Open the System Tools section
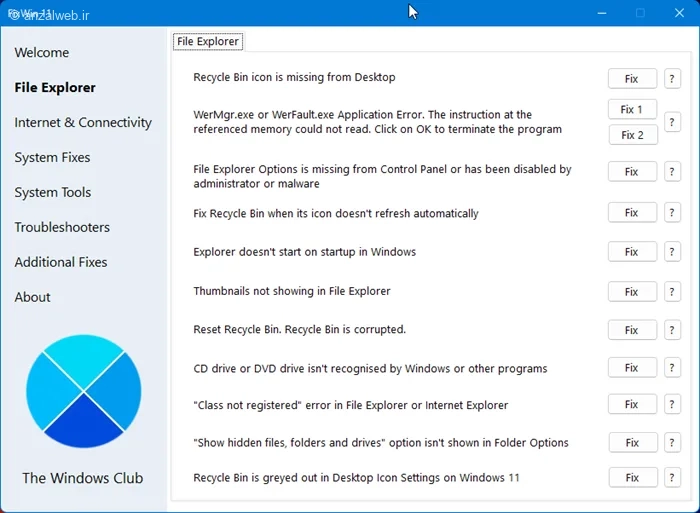This screenshot has width=700, height=513. (52, 193)
